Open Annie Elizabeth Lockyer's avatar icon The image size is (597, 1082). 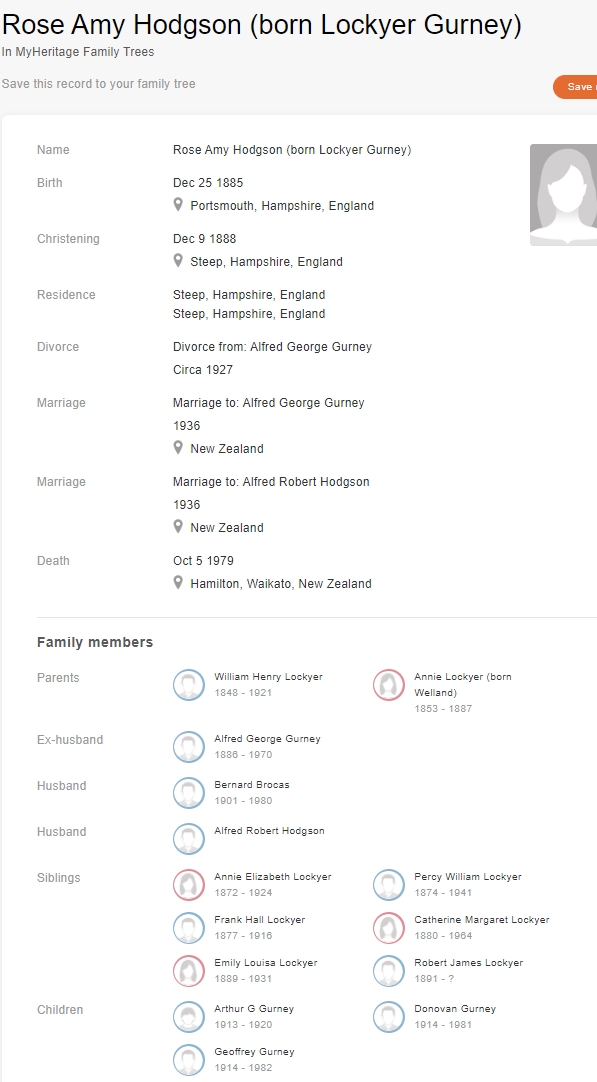[x=188, y=885]
